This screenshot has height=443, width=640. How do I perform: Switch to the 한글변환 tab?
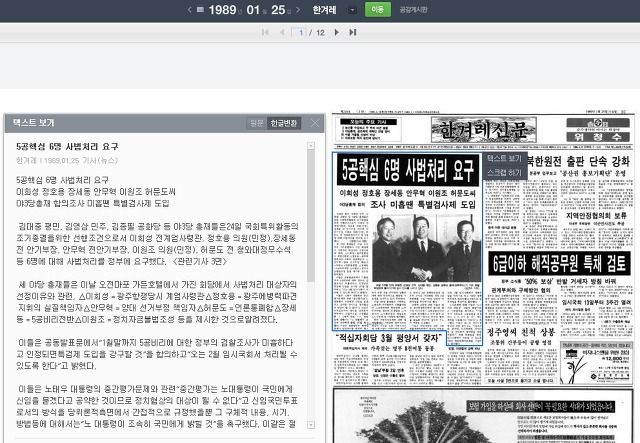[x=284, y=123]
